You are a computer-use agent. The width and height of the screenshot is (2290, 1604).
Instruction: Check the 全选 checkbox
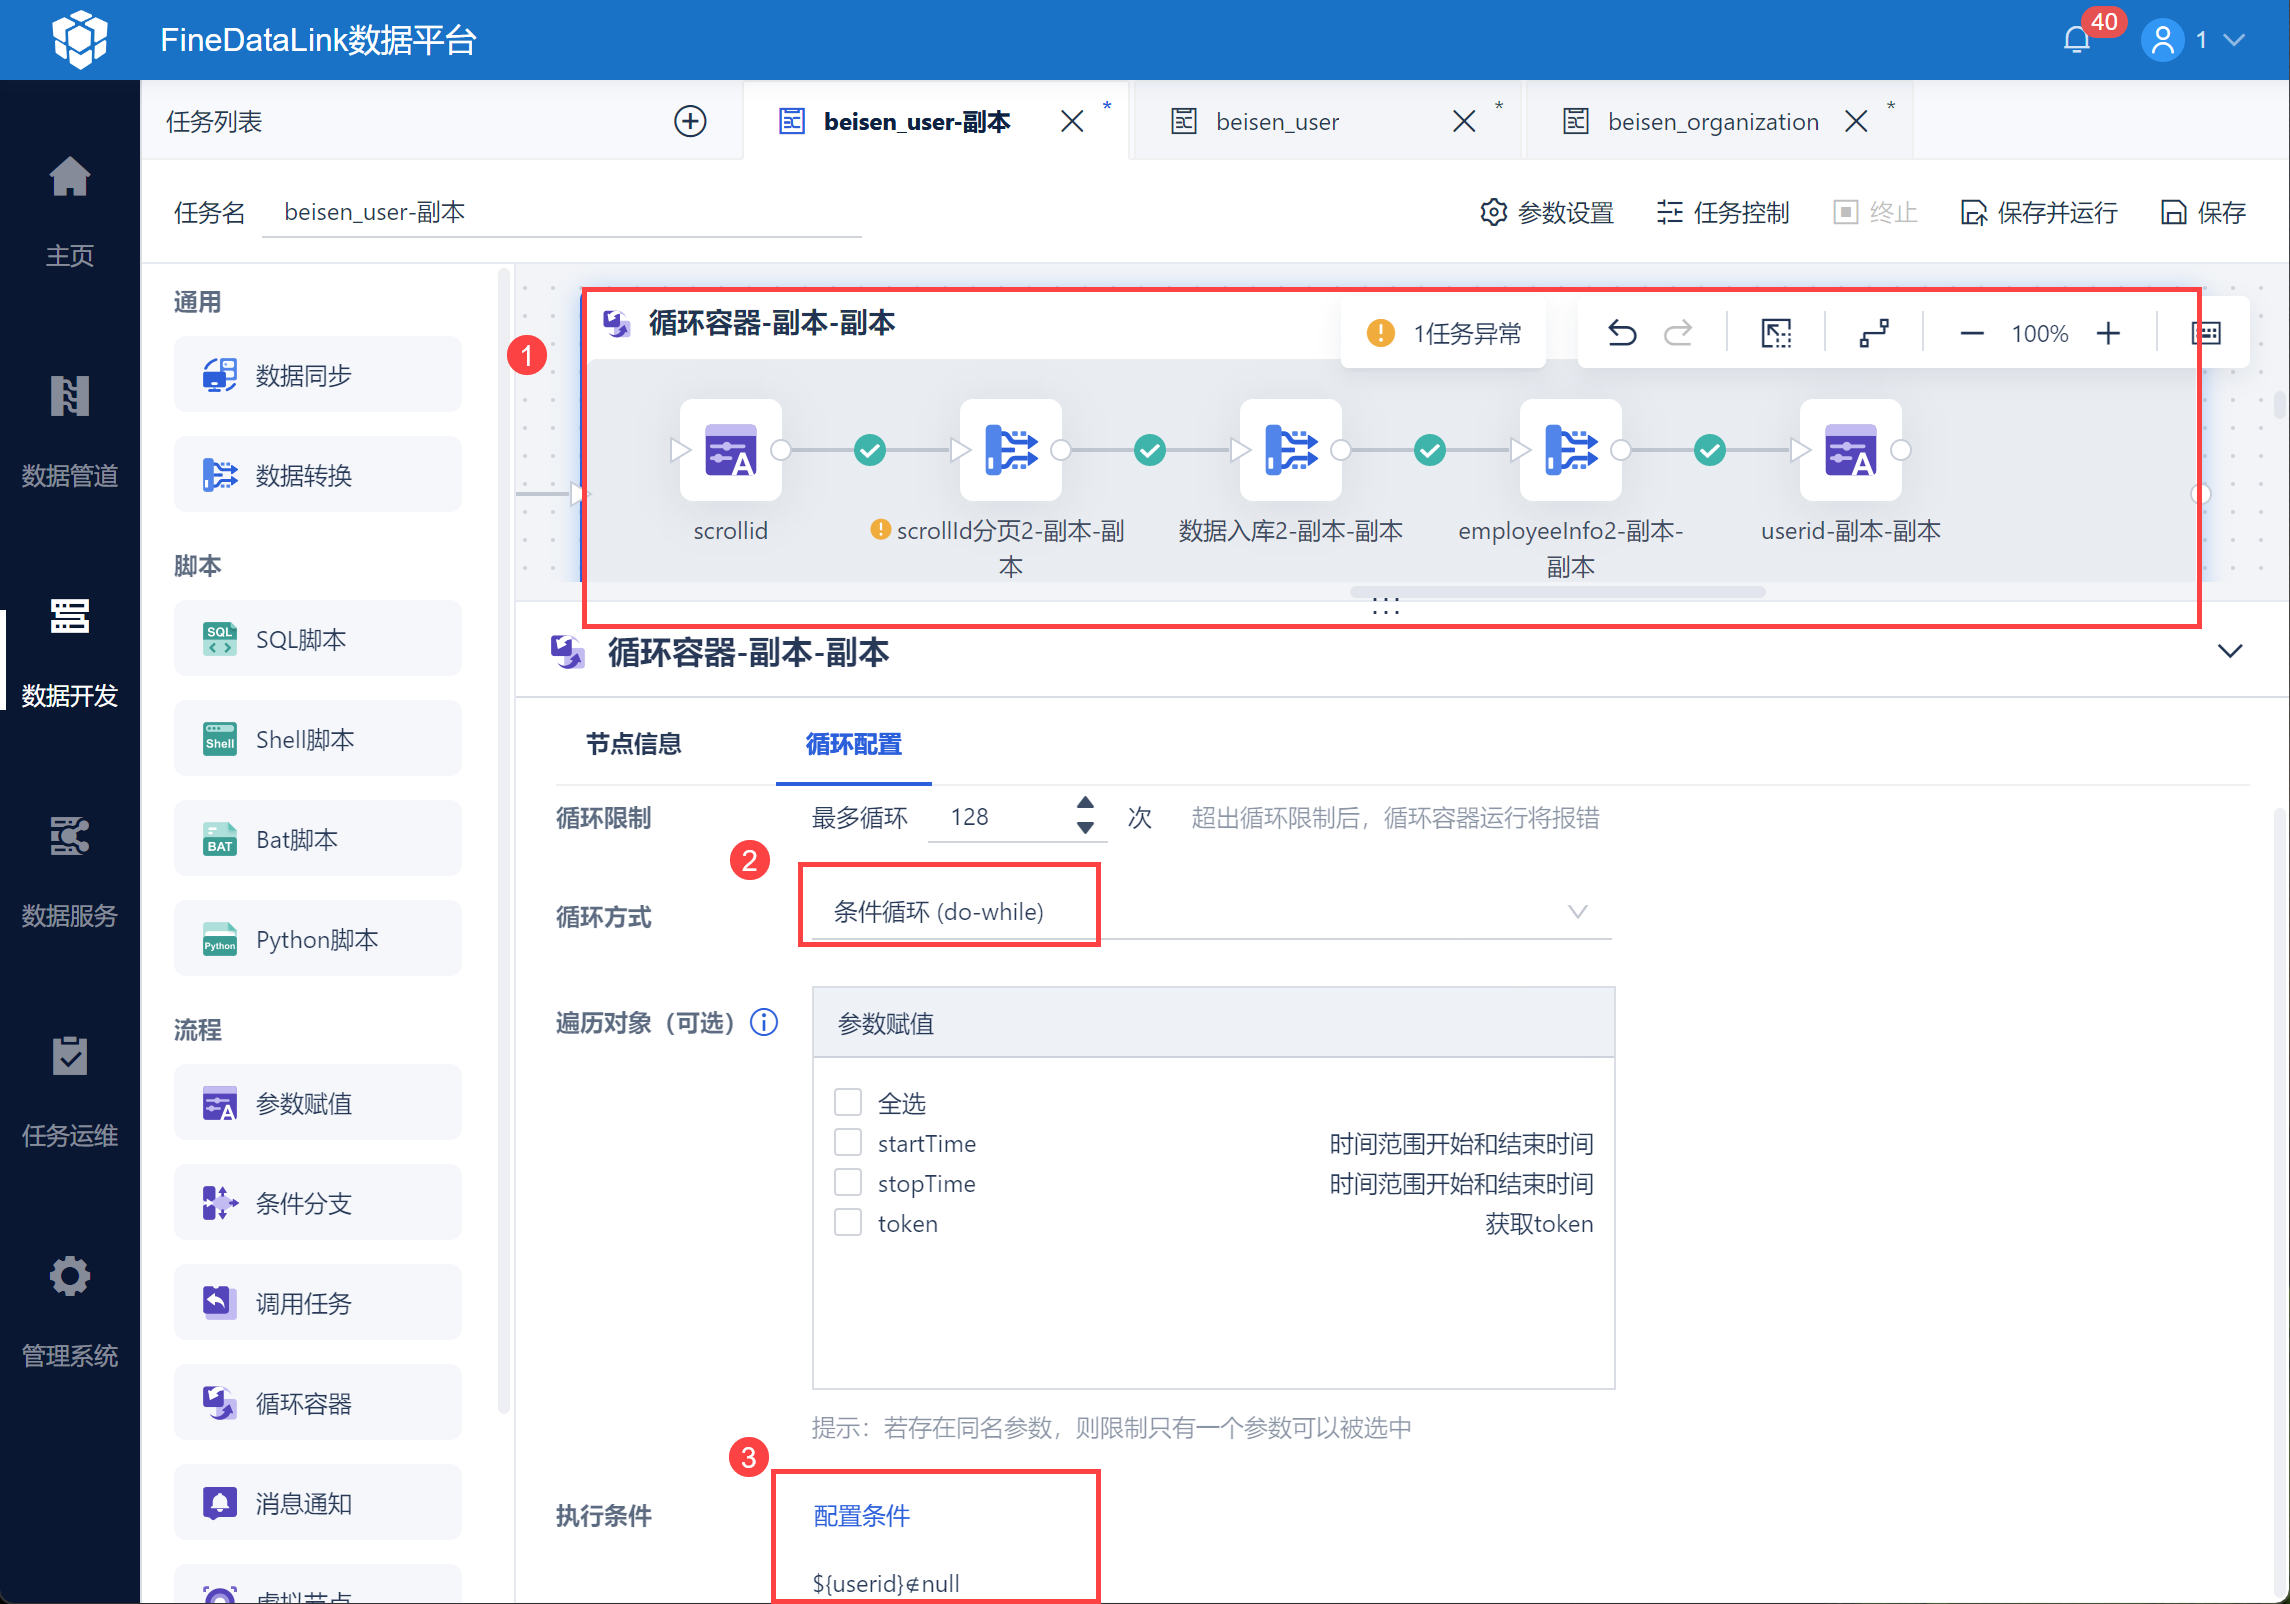tap(848, 1102)
